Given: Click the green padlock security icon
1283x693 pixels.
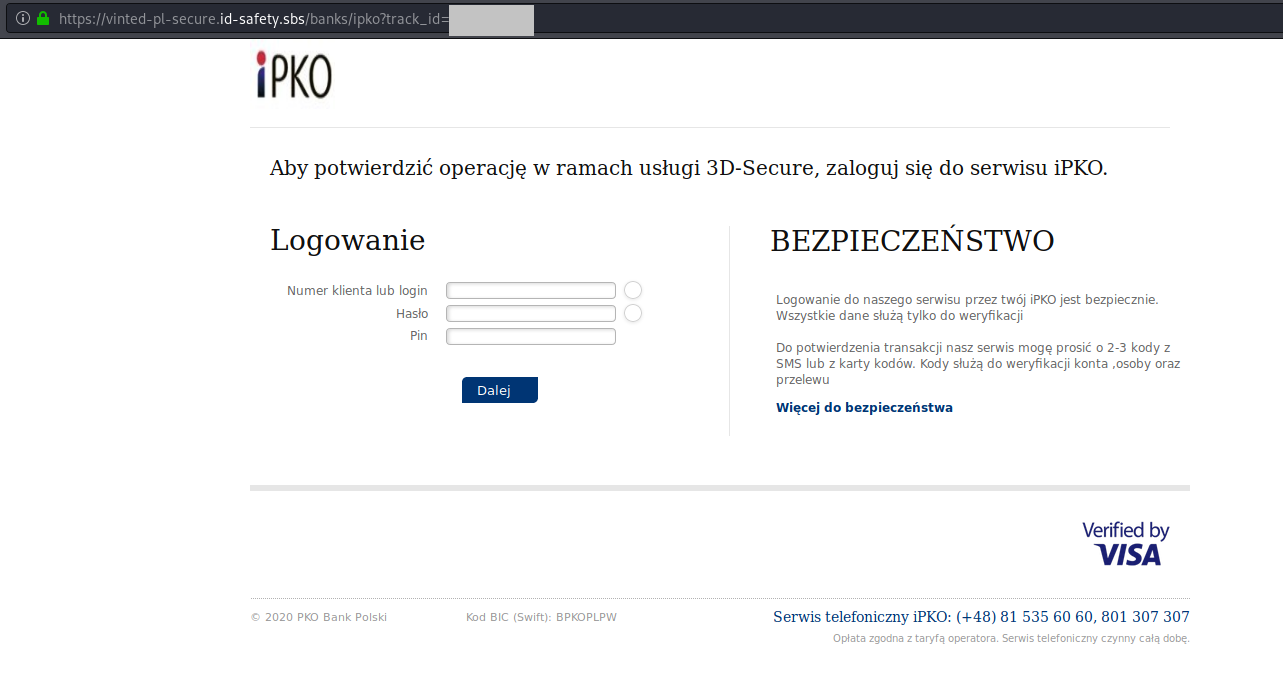Looking at the screenshot, I should tap(43, 18).
